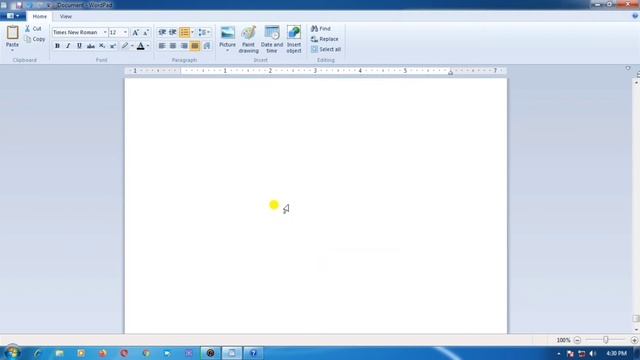Open the font size 12 dropdown
Screen dimensions: 640x360
tap(125, 32)
